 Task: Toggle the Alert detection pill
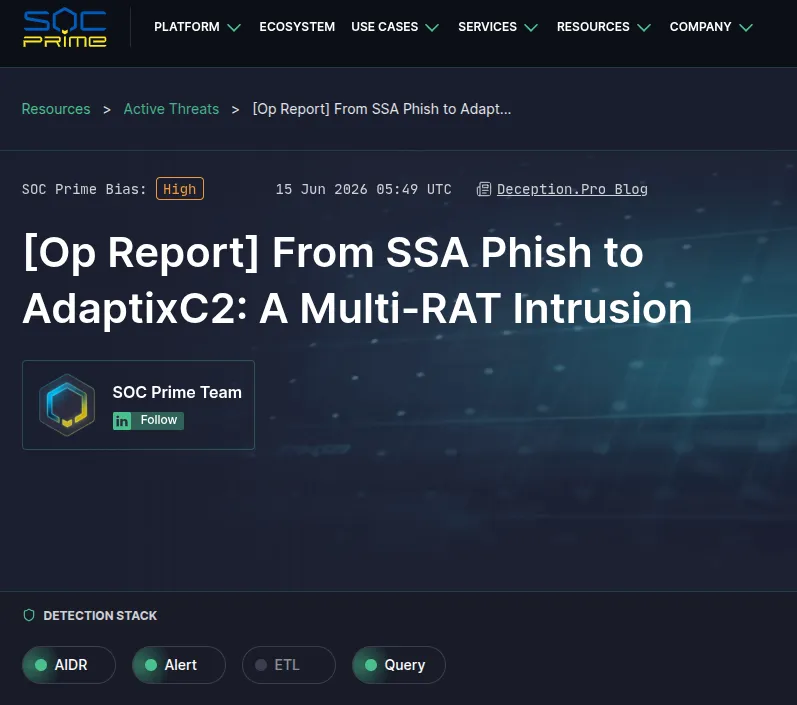point(178,665)
